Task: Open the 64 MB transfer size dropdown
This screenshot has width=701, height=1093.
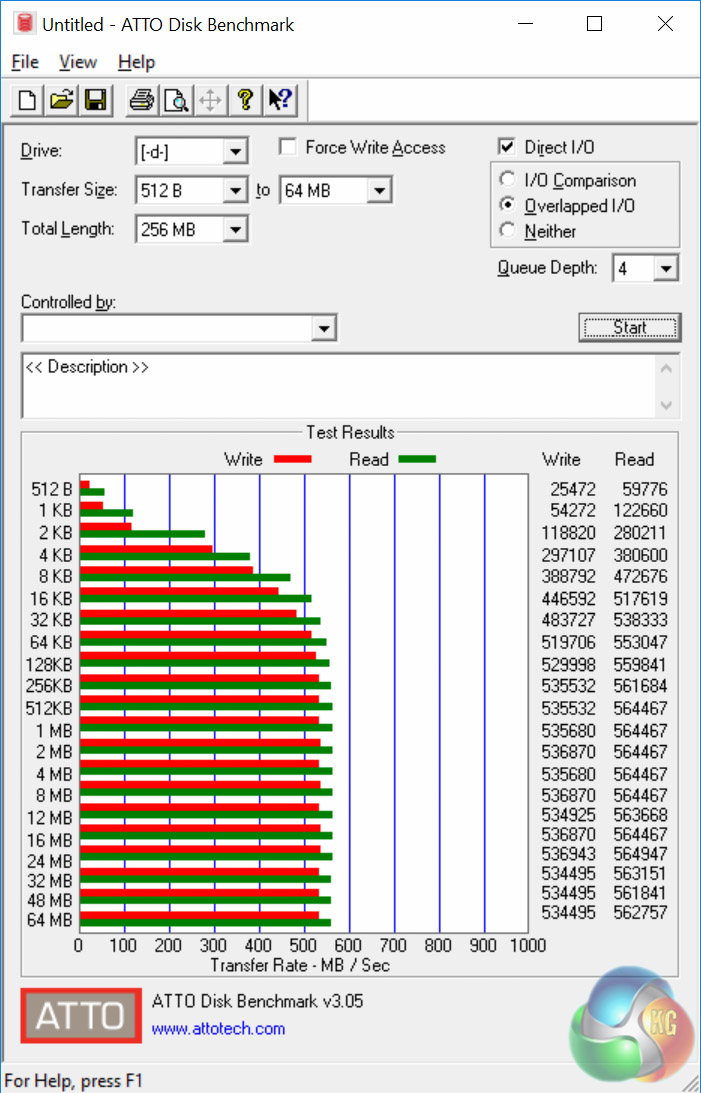Action: [x=379, y=190]
